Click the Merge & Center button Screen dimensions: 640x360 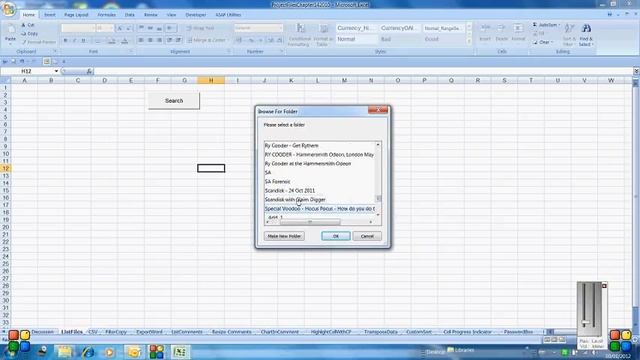coord(207,40)
